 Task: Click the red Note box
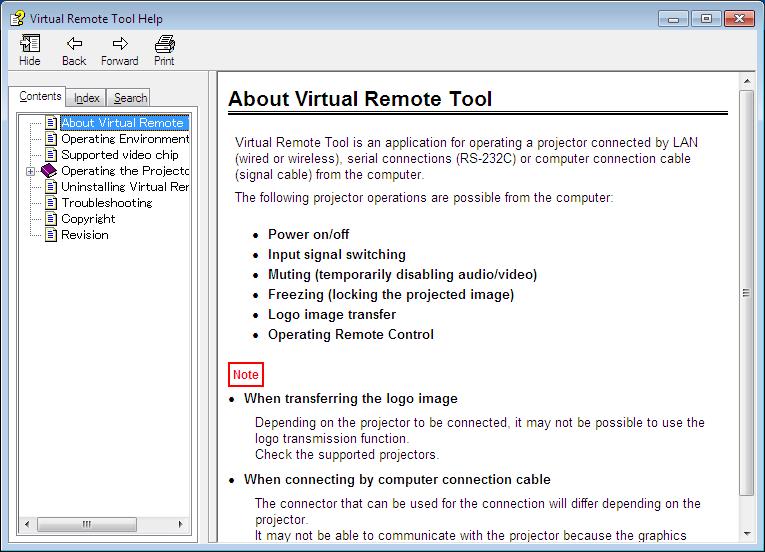pos(246,375)
